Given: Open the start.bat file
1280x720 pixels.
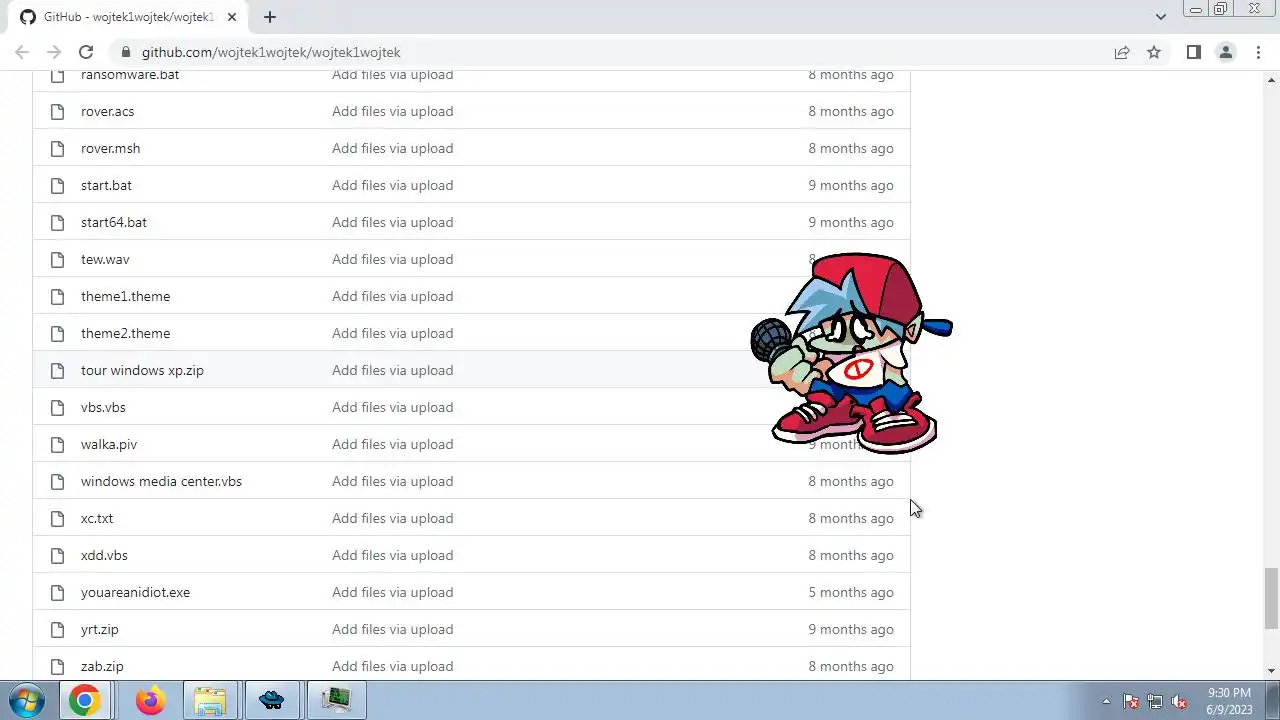Looking at the screenshot, I should point(106,185).
